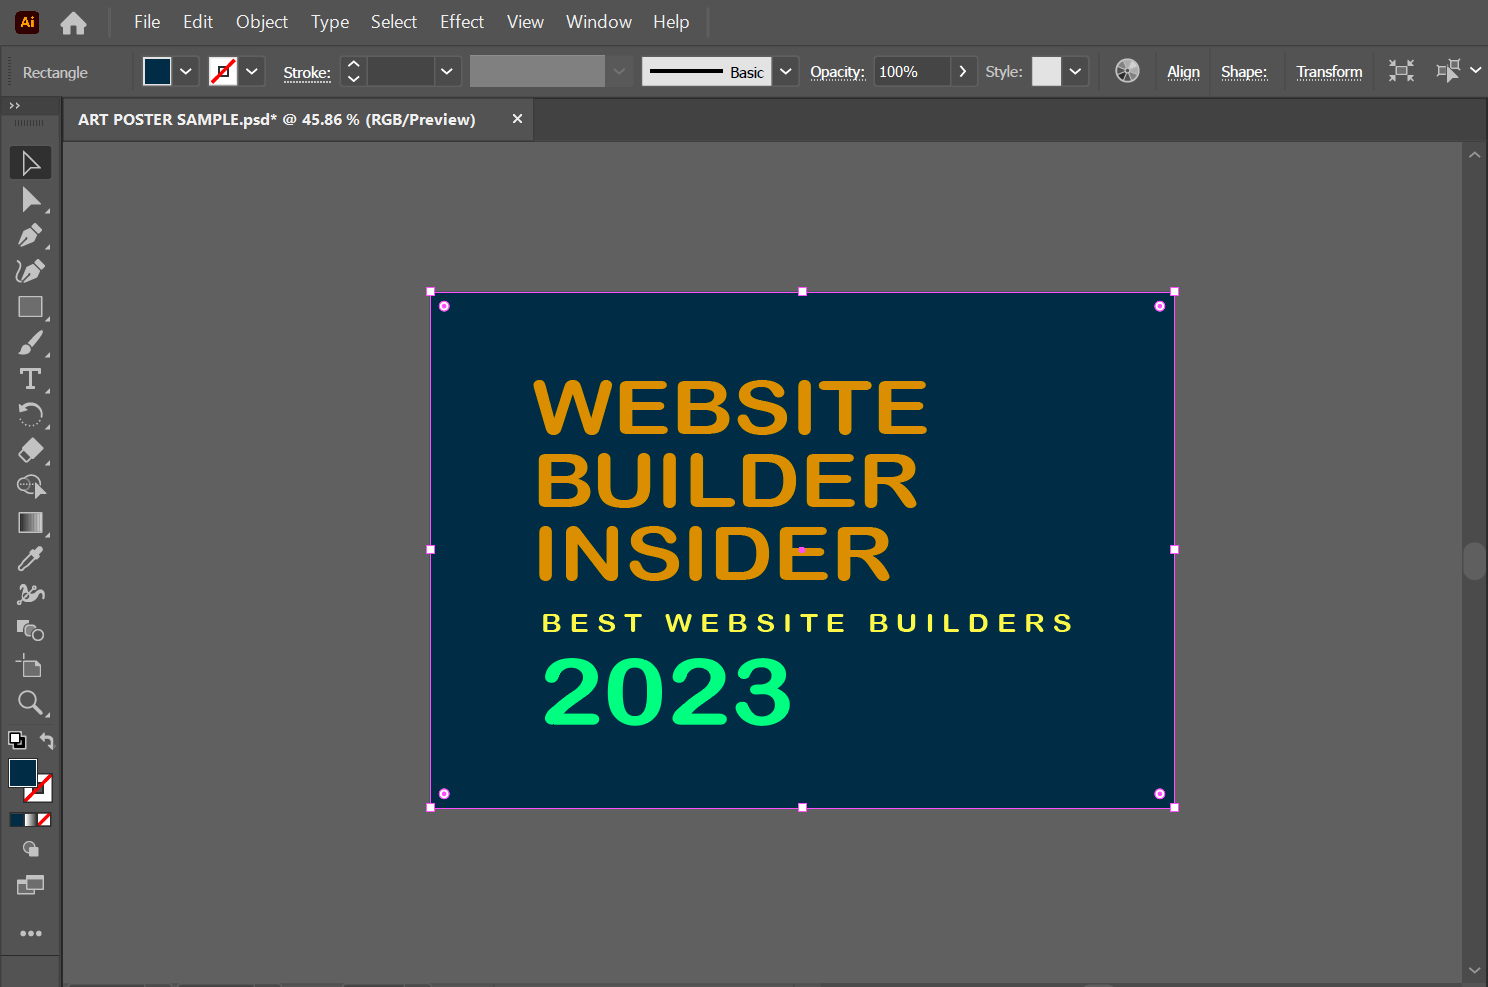This screenshot has height=987, width=1488.
Task: Open the fill color dropdown arrow
Action: pyautogui.click(x=186, y=72)
